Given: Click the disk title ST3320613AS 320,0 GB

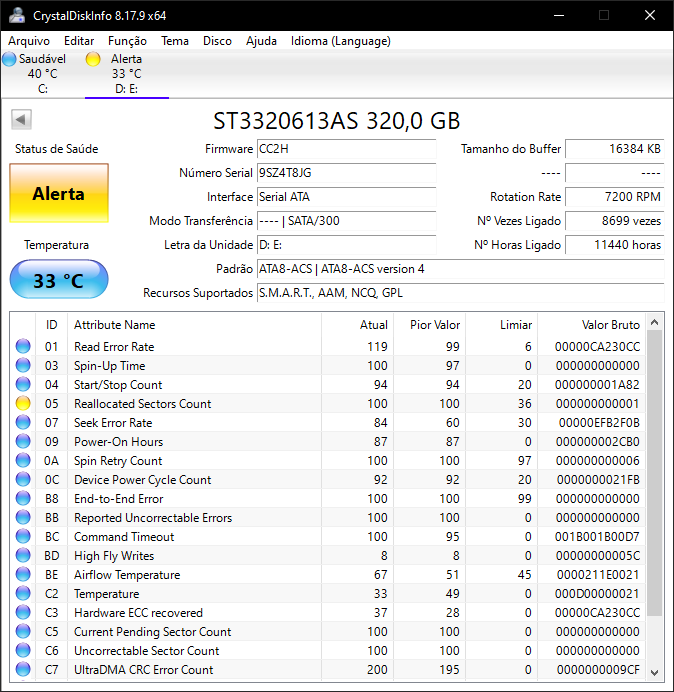Looking at the screenshot, I should tap(337, 120).
